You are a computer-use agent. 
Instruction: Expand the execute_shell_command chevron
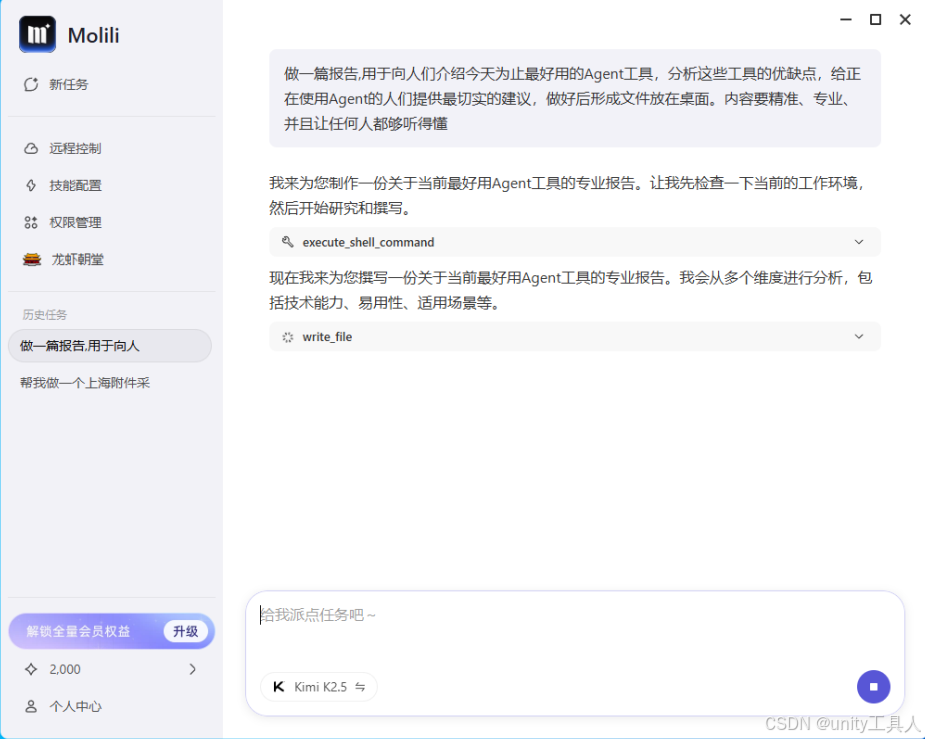(x=858, y=242)
